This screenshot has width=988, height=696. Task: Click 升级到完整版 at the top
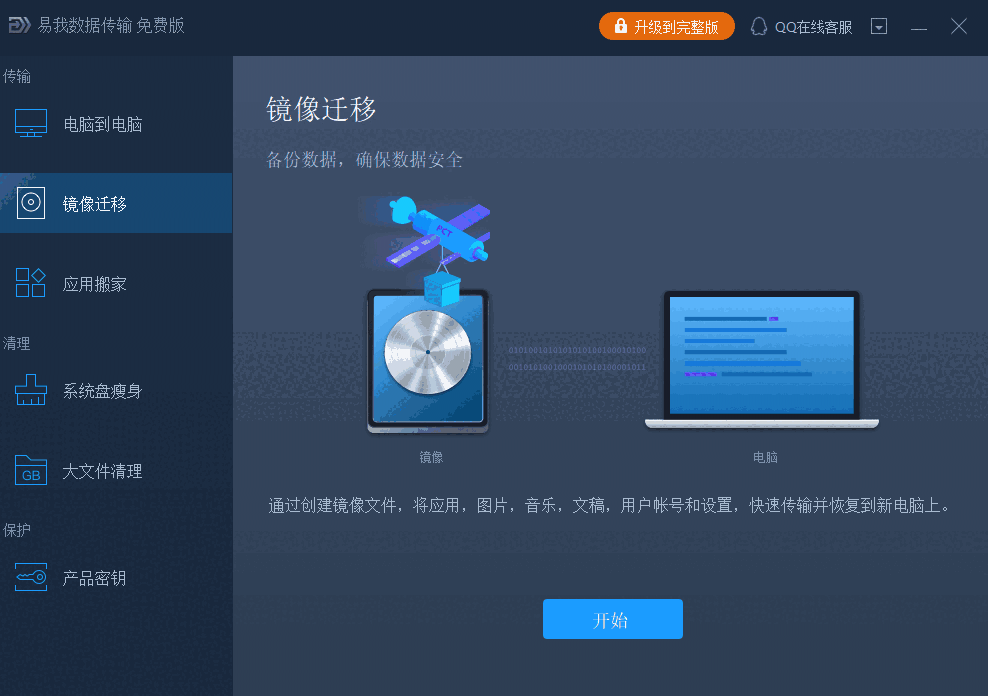666,26
